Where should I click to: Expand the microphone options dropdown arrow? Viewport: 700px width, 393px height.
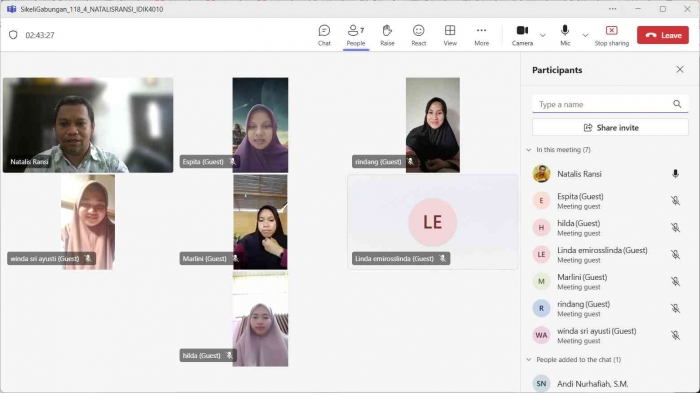pyautogui.click(x=585, y=35)
